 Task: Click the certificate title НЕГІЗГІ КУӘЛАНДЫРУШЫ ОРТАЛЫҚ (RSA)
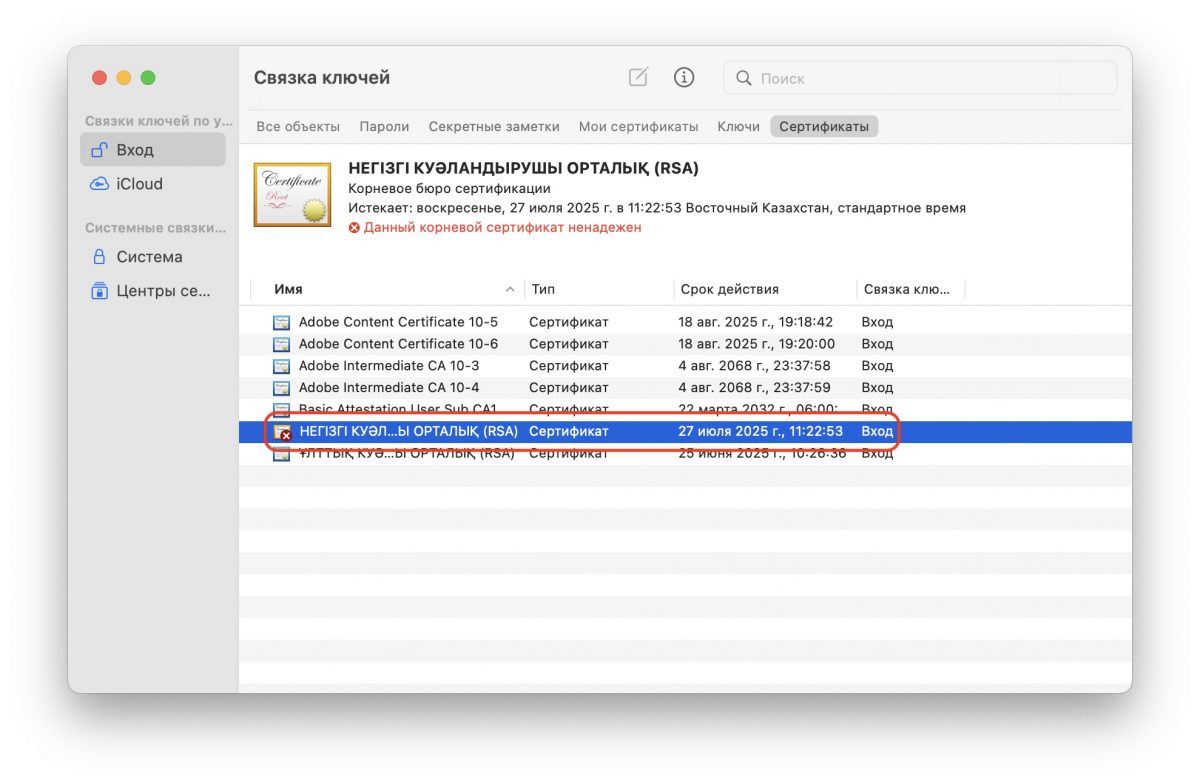[523, 168]
